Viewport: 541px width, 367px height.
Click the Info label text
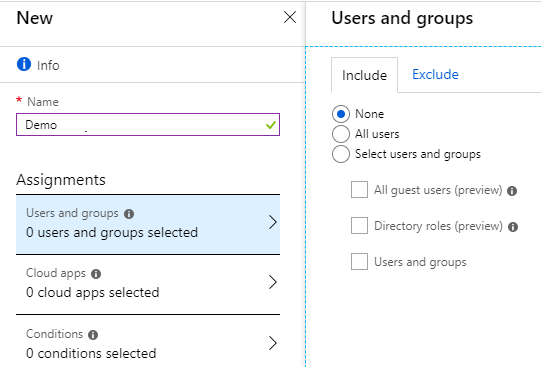point(48,65)
